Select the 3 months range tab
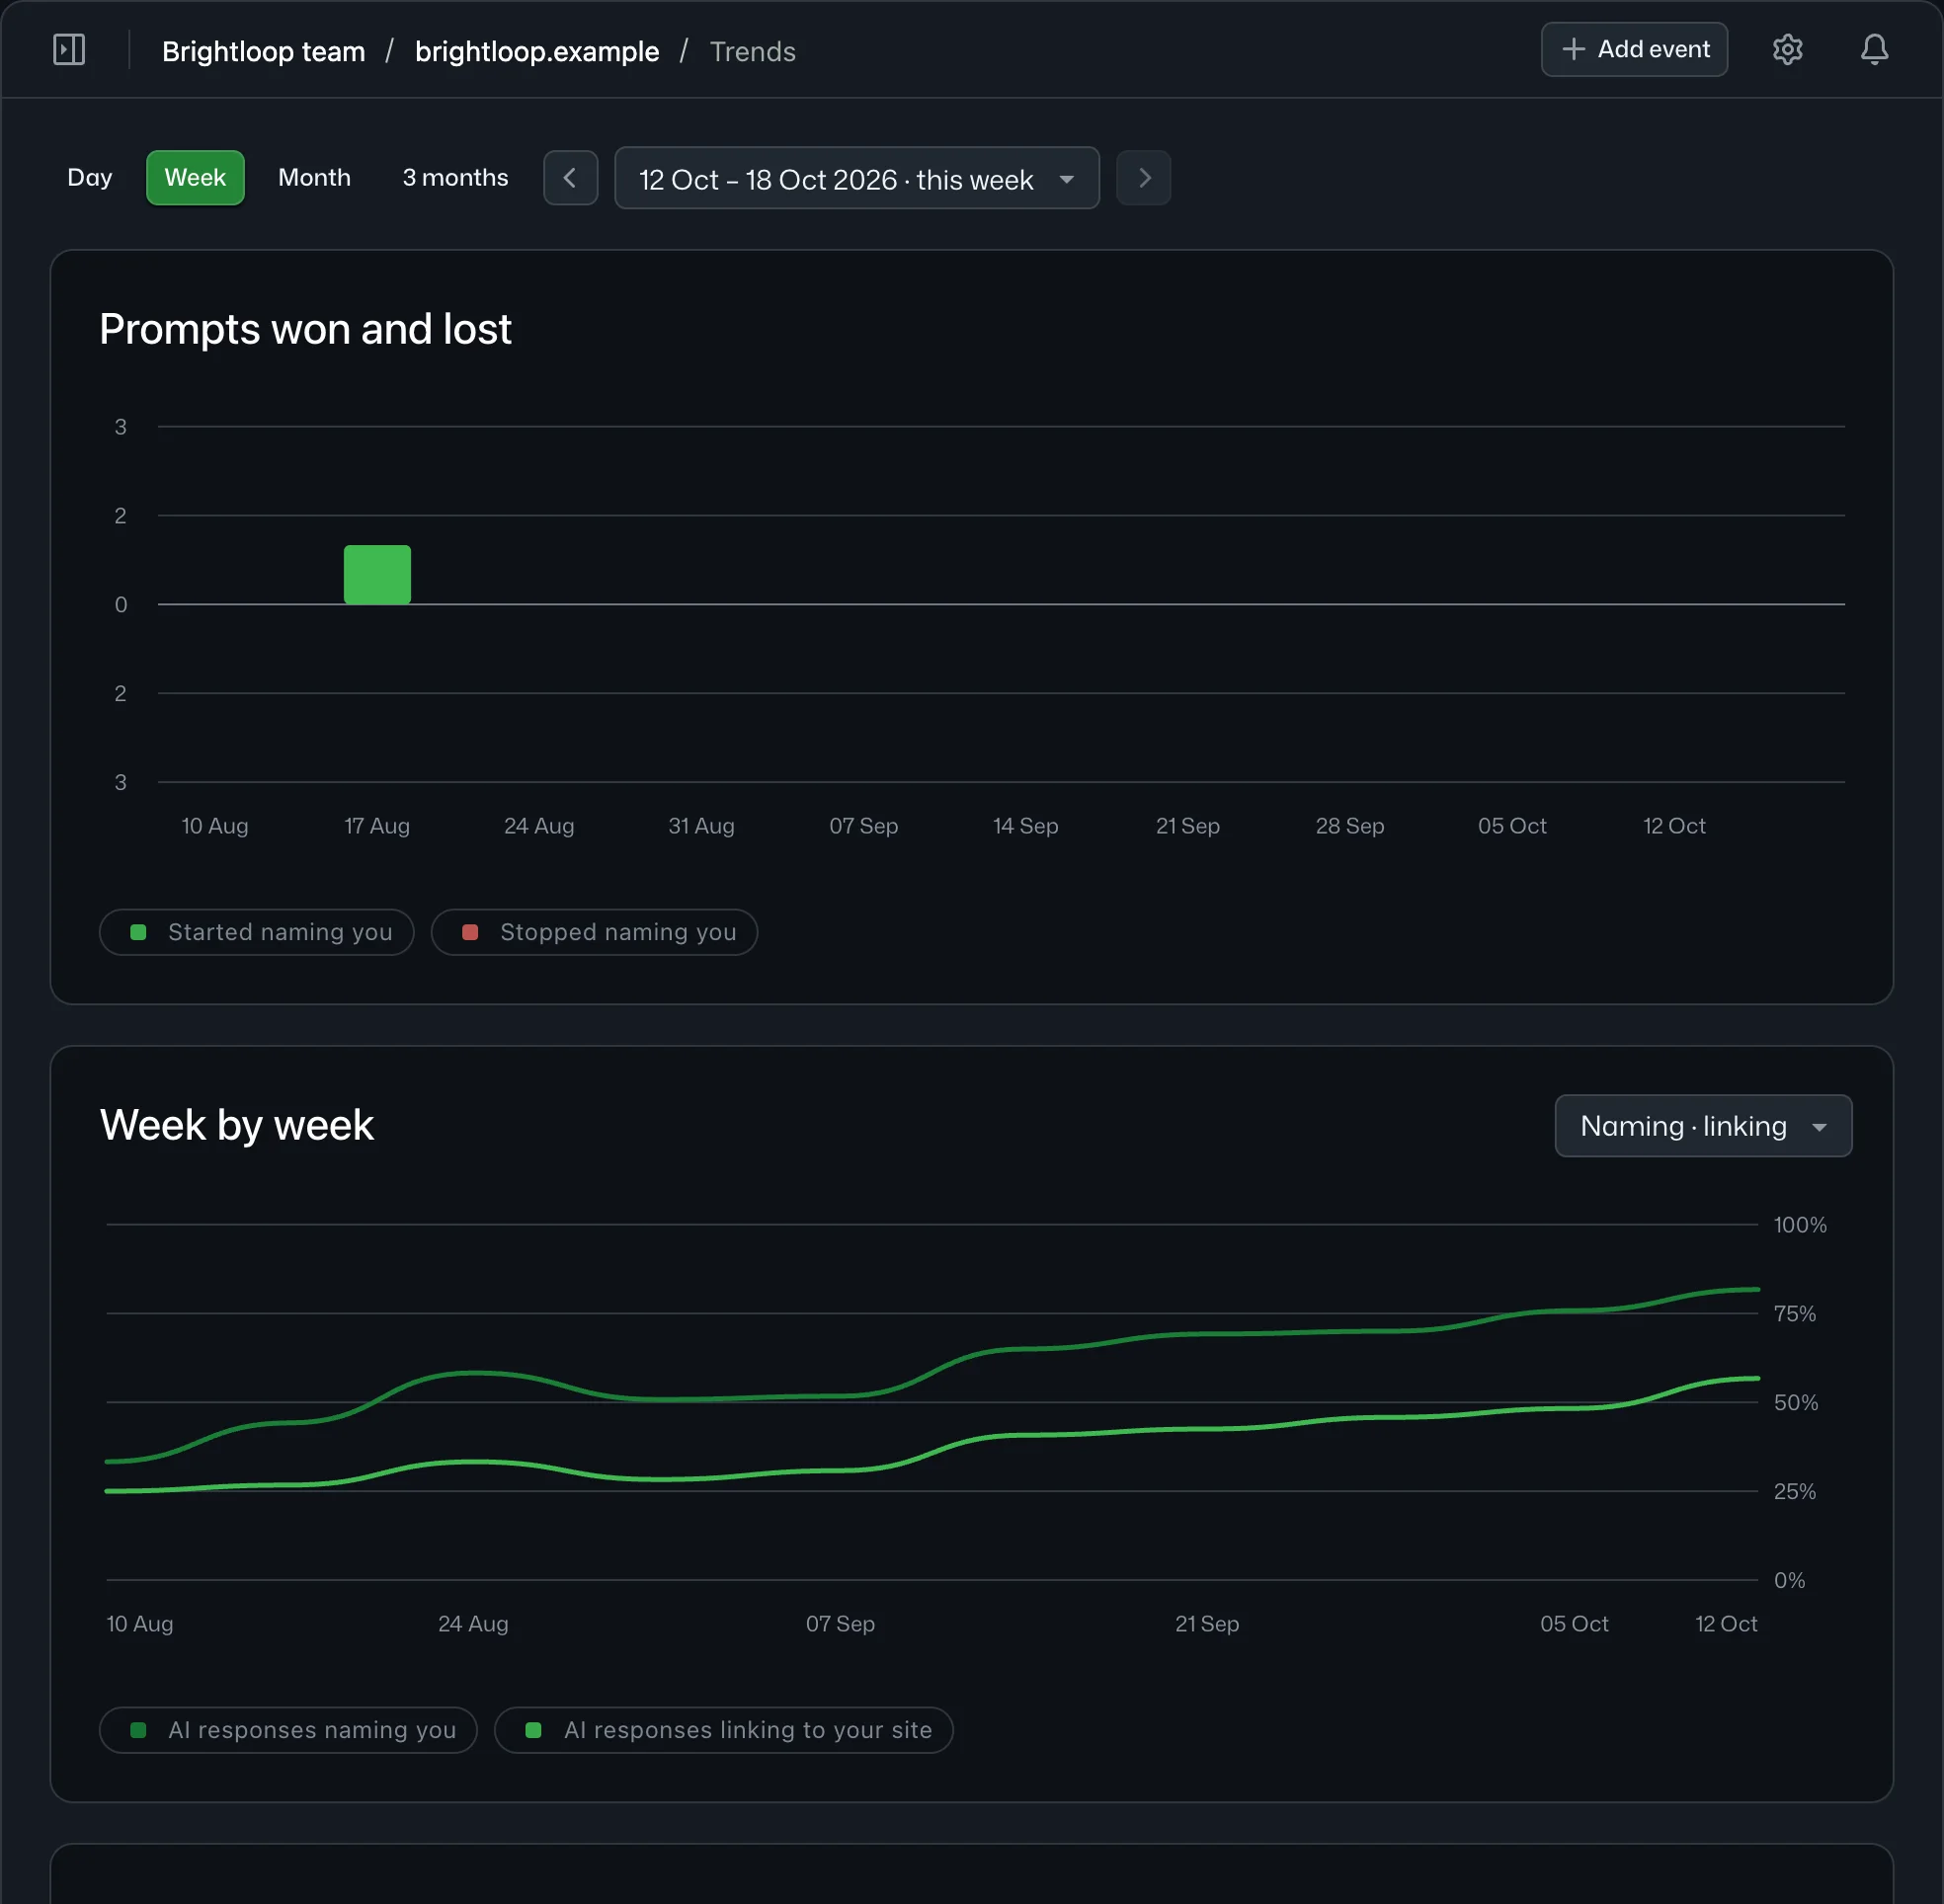1944x1904 pixels. click(455, 178)
